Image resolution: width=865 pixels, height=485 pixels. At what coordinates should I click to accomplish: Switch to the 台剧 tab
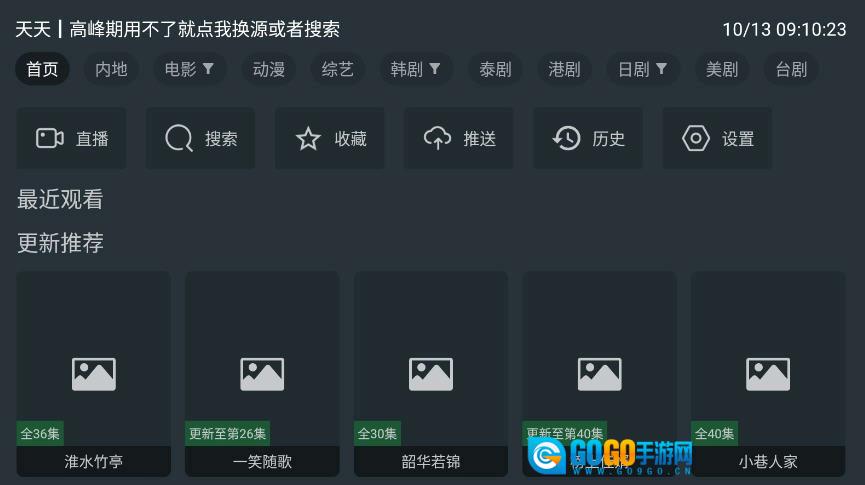coord(791,69)
